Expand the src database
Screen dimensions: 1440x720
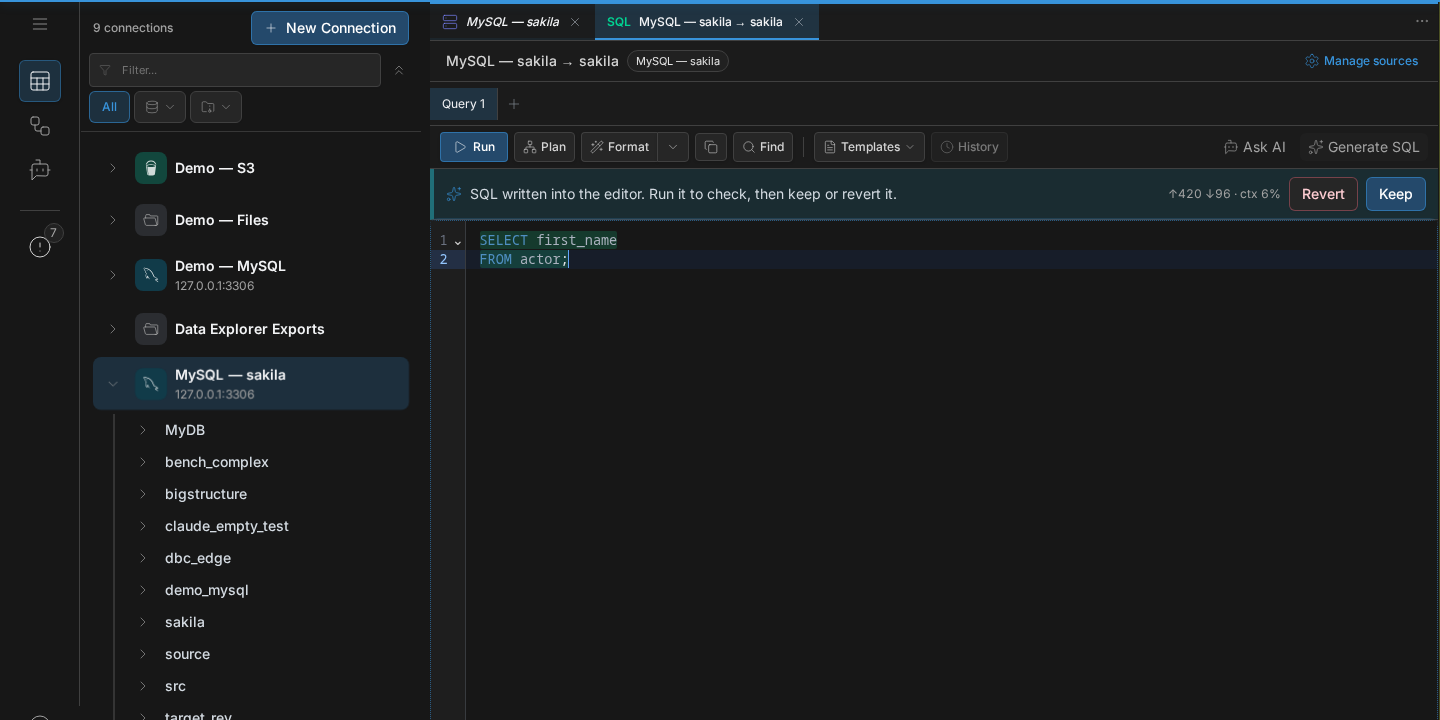(x=142, y=686)
